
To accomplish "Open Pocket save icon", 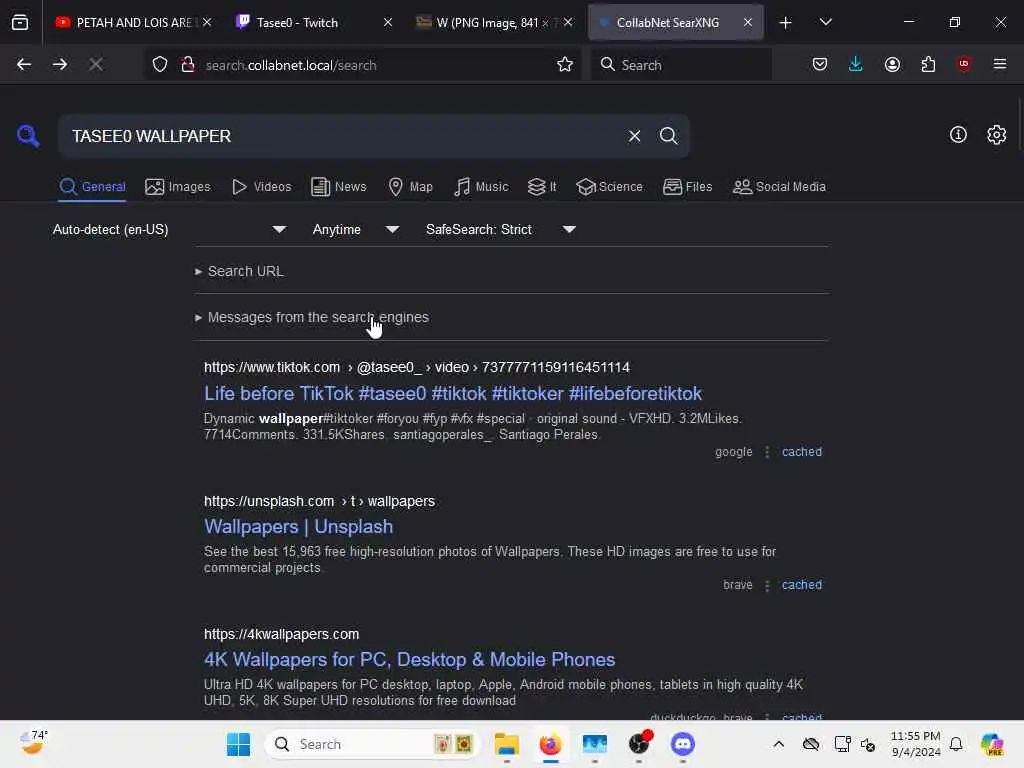I will 820,64.
